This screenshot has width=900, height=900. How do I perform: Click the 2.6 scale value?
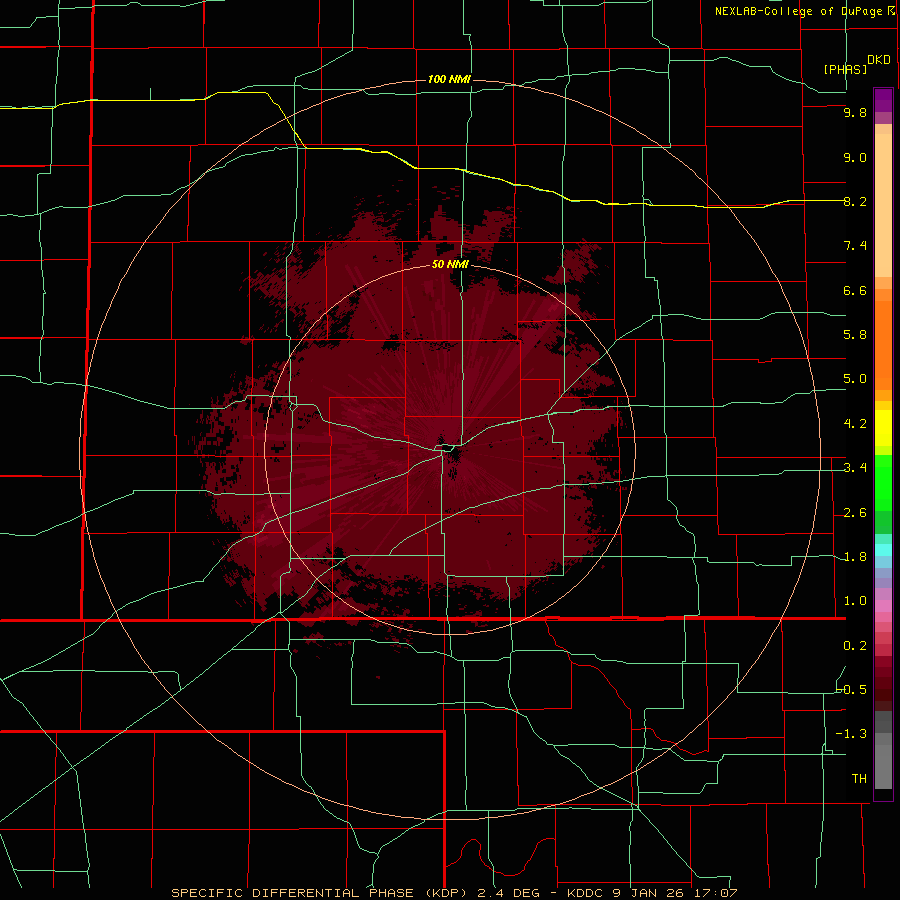point(855,513)
